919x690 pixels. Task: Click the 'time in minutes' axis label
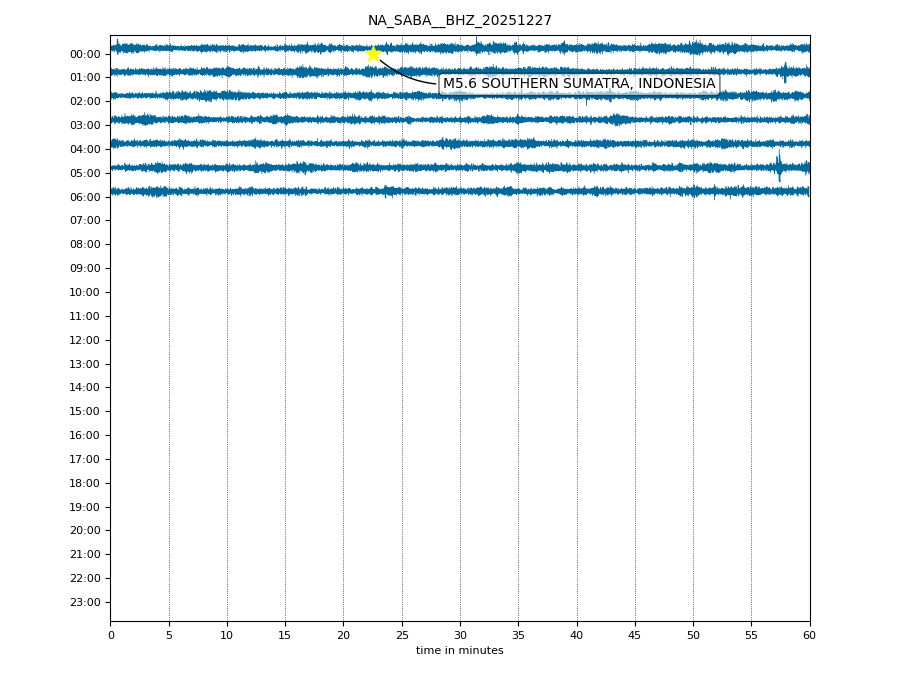click(x=459, y=651)
